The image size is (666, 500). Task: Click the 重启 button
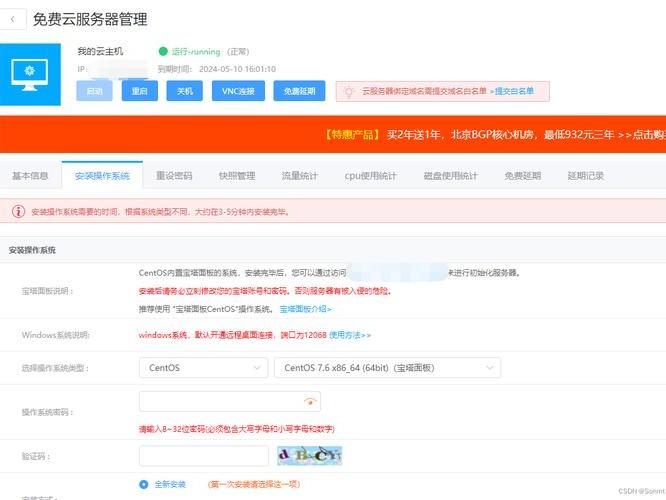coord(140,91)
